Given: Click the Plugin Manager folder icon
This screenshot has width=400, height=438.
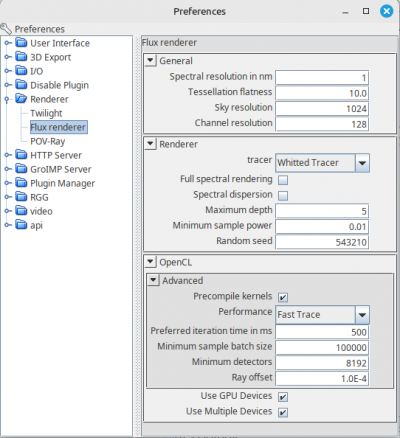Looking at the screenshot, I should click(x=21, y=183).
